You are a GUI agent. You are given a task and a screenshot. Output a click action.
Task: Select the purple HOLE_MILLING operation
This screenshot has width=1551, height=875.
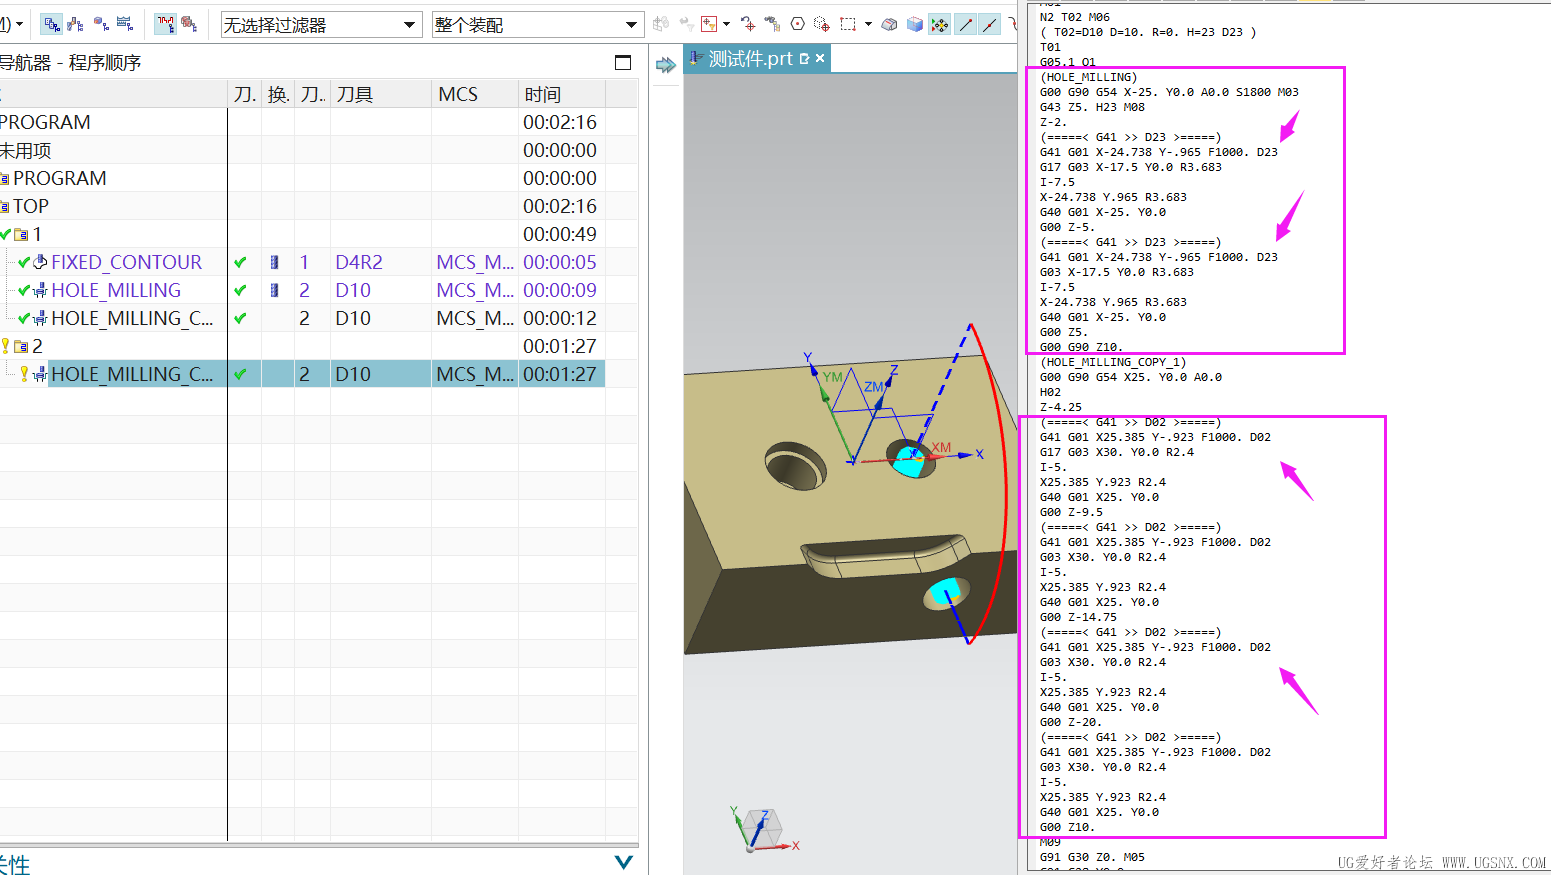(116, 290)
